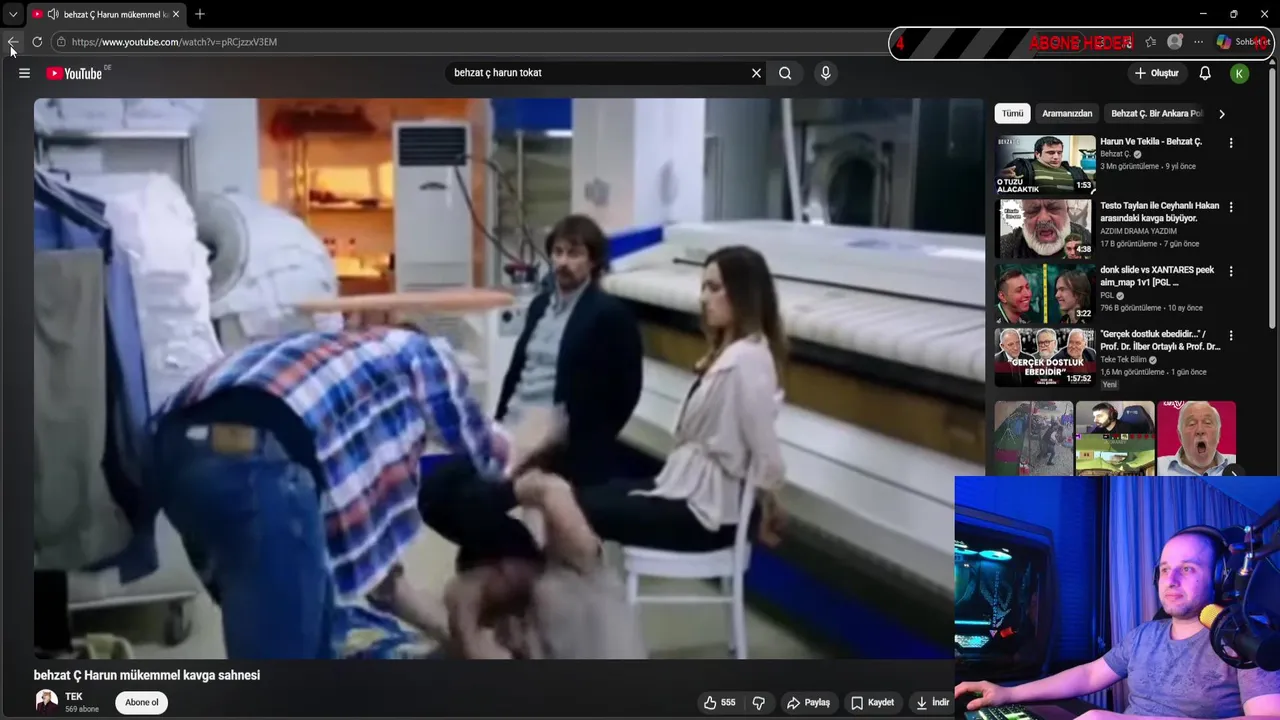
Task: Open a new browser tab
Action: click(x=200, y=14)
